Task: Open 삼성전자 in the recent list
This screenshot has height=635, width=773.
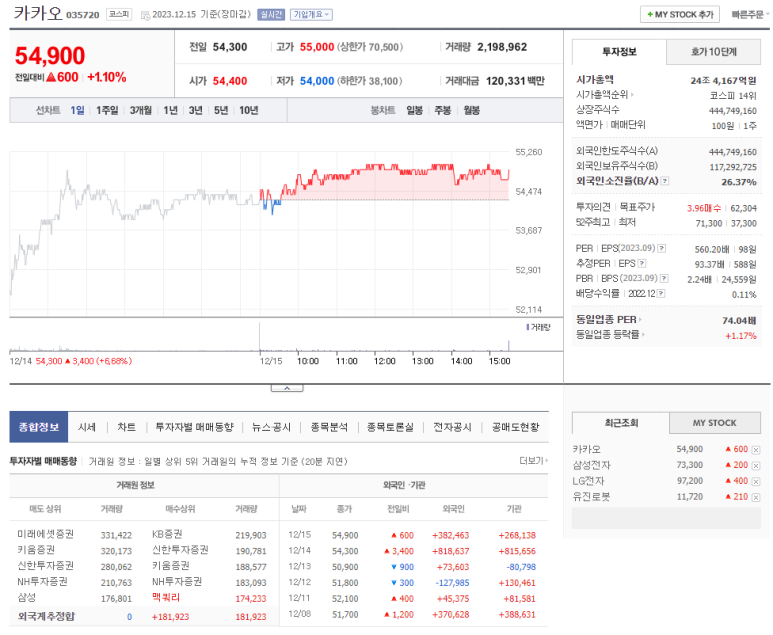Action: pyautogui.click(x=591, y=465)
